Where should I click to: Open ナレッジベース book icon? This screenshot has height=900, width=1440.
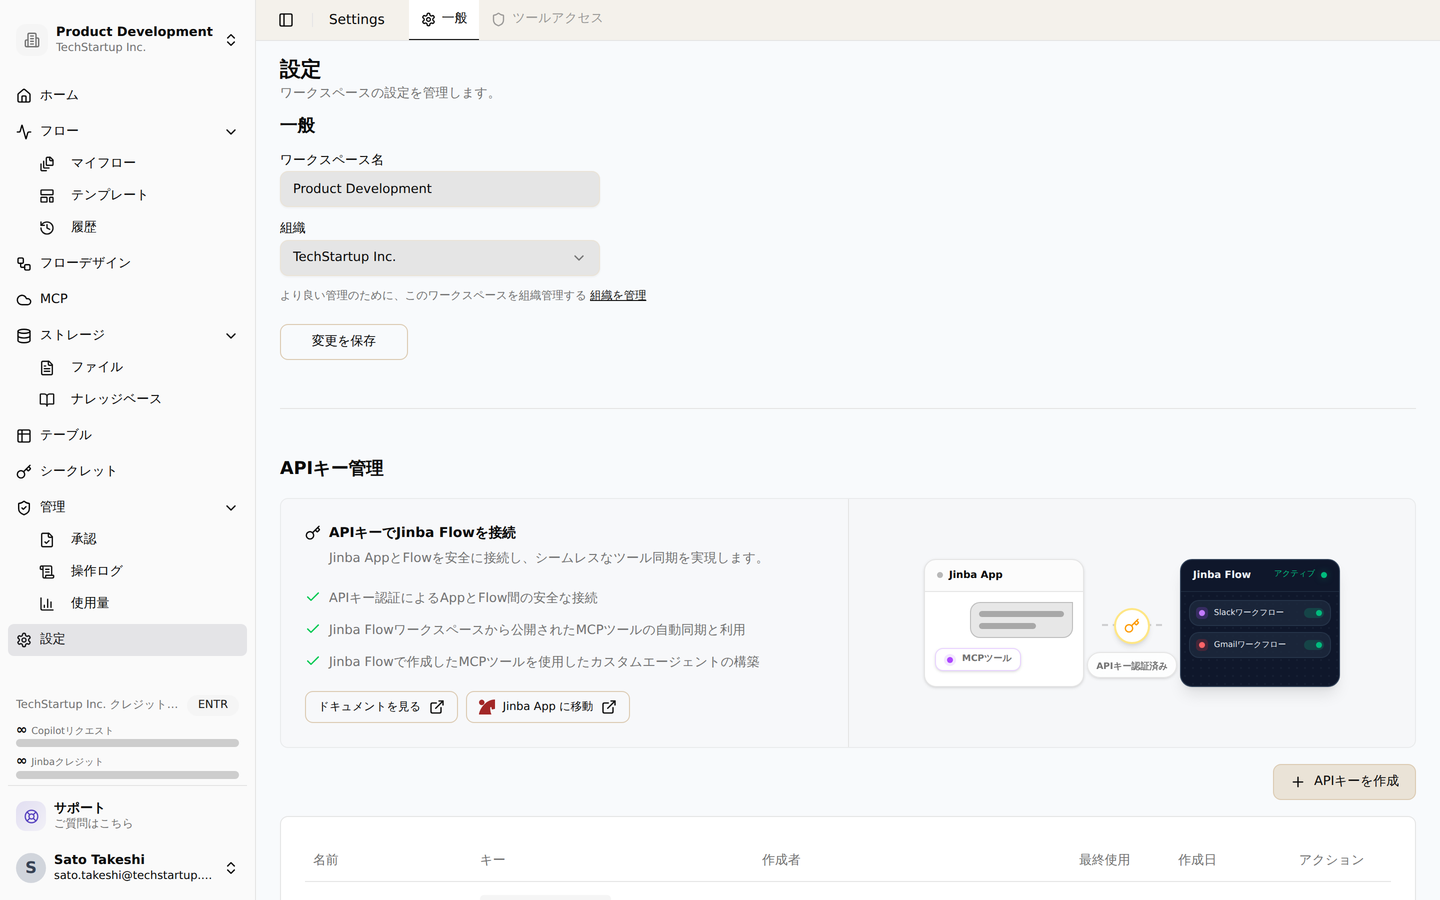coord(47,400)
